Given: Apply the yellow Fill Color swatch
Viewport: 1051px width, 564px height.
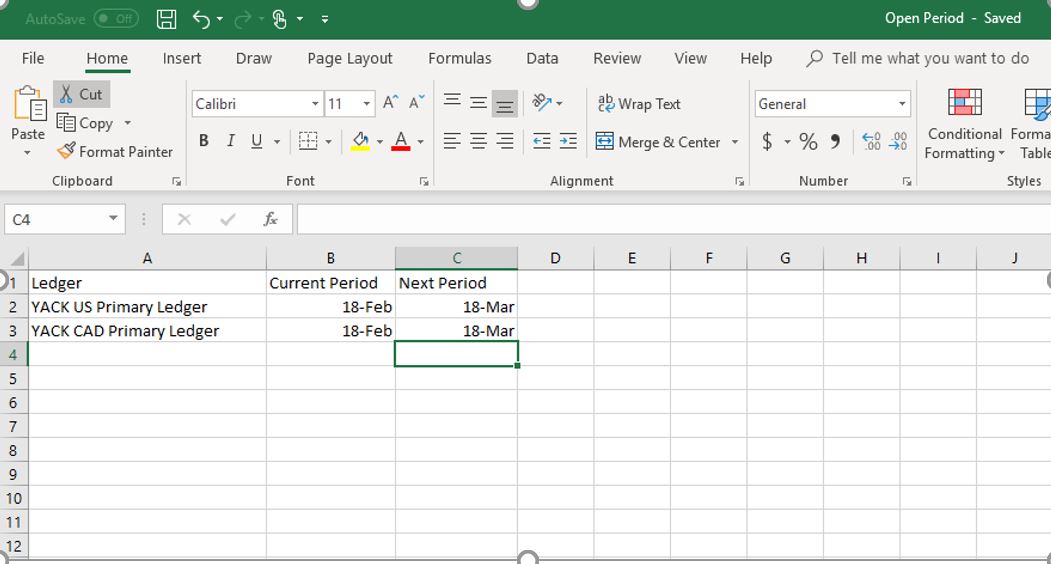Looking at the screenshot, I should pos(361,142).
